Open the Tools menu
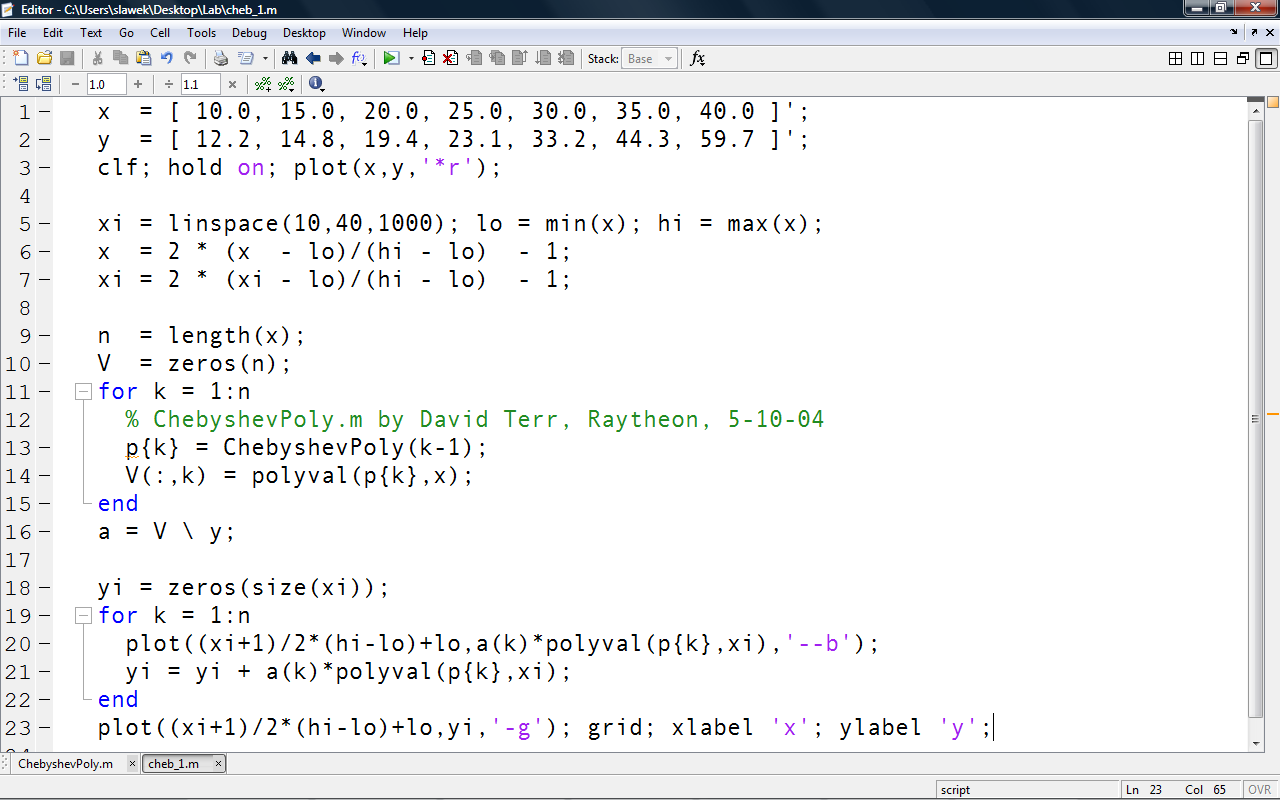 coord(201,33)
